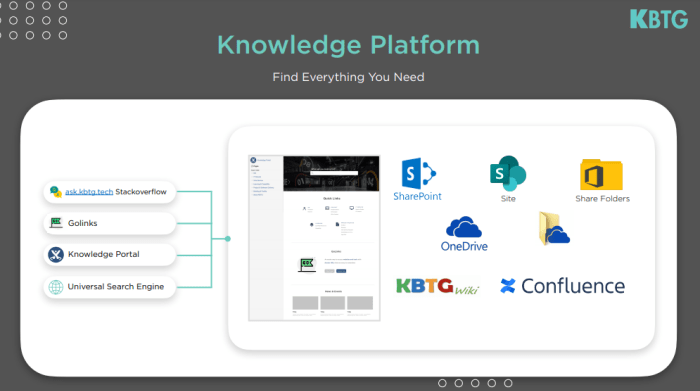Select the Universal Search Engine pill

point(109,287)
